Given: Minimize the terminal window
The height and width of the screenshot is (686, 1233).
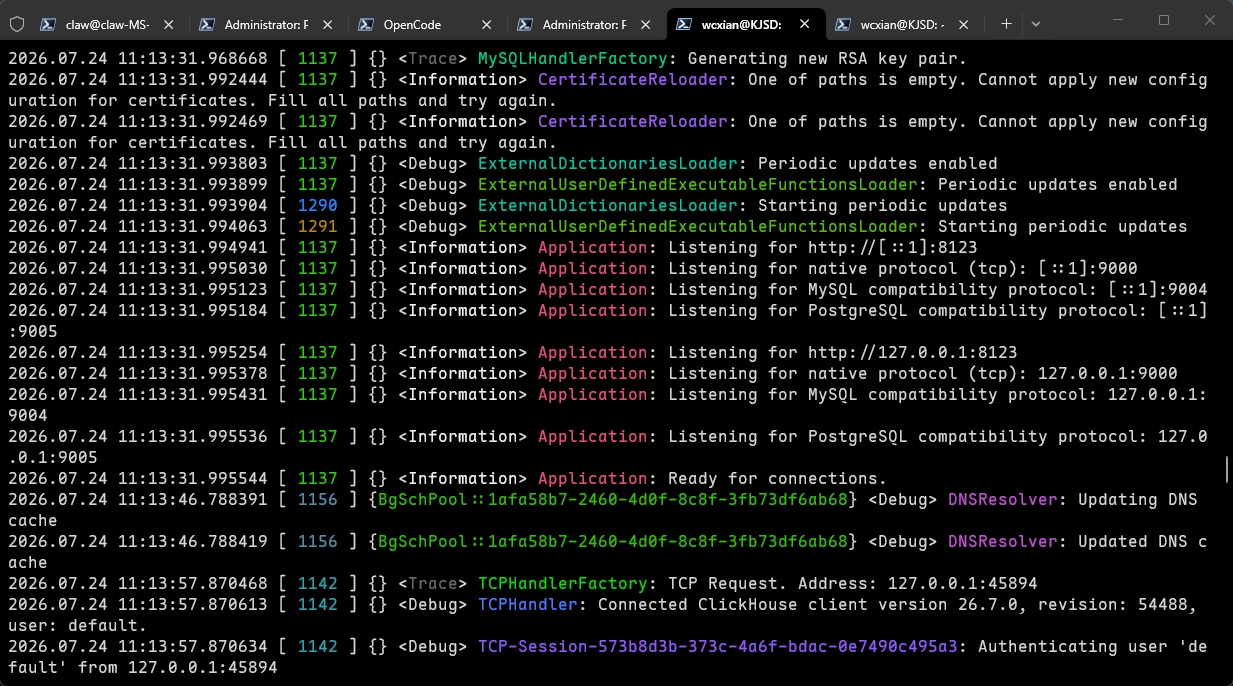Looking at the screenshot, I should 1118,21.
